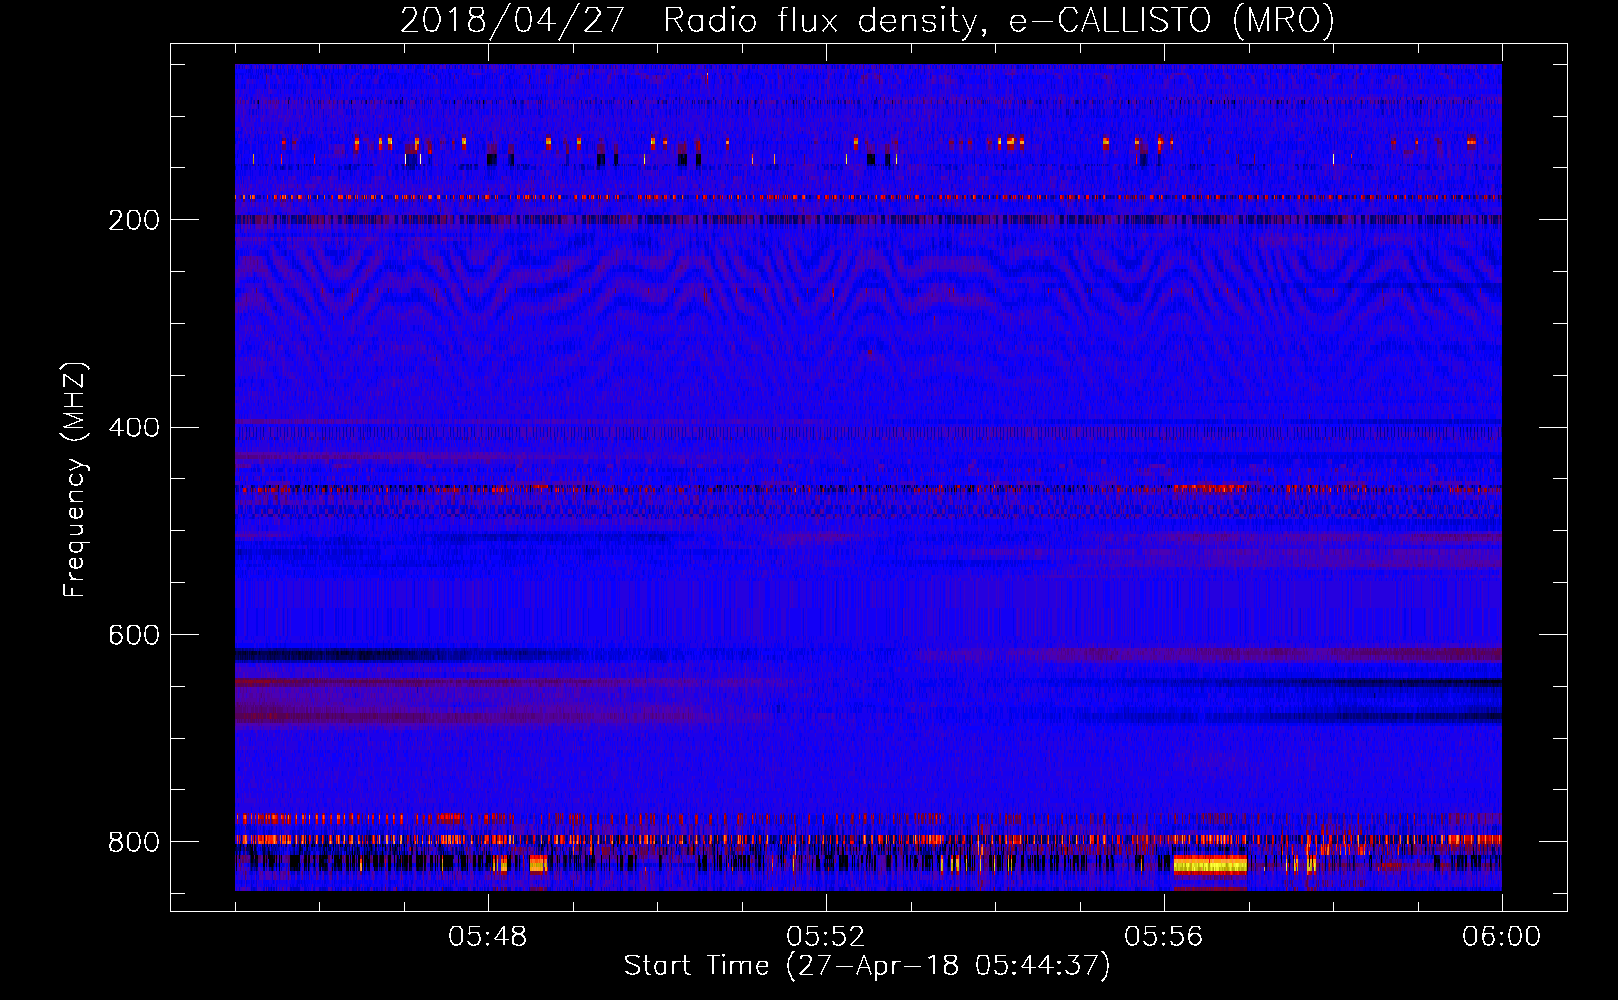Screen dimensions: 1618x1000
Task: Click the bright yellow burst after 05:56
Action: pyautogui.click(x=1210, y=865)
